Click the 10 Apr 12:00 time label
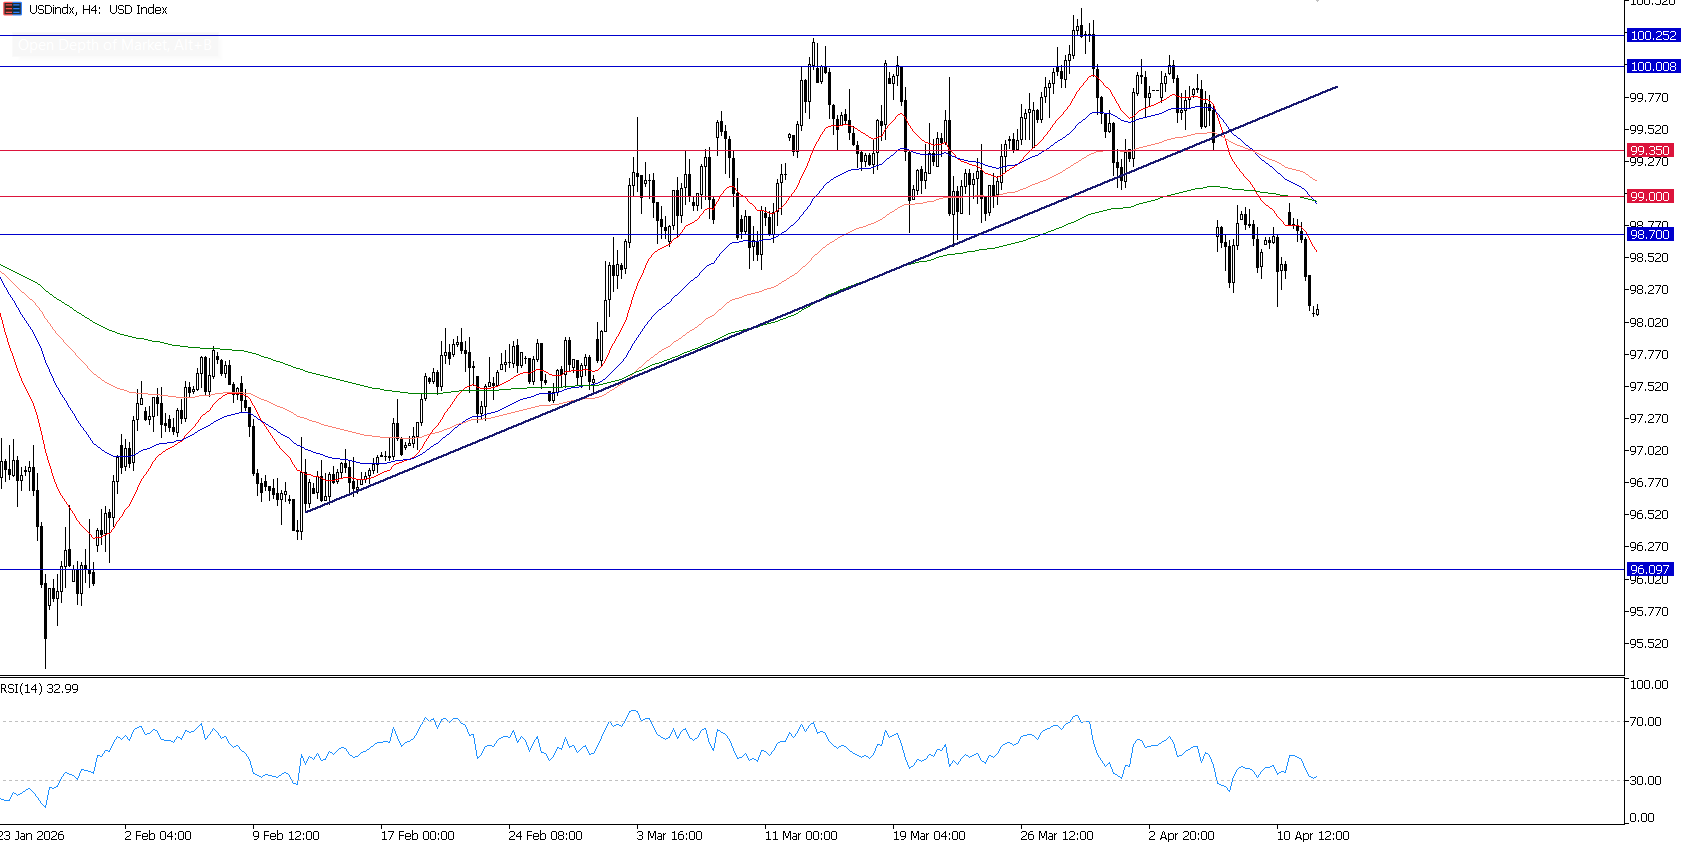 click(x=1313, y=835)
